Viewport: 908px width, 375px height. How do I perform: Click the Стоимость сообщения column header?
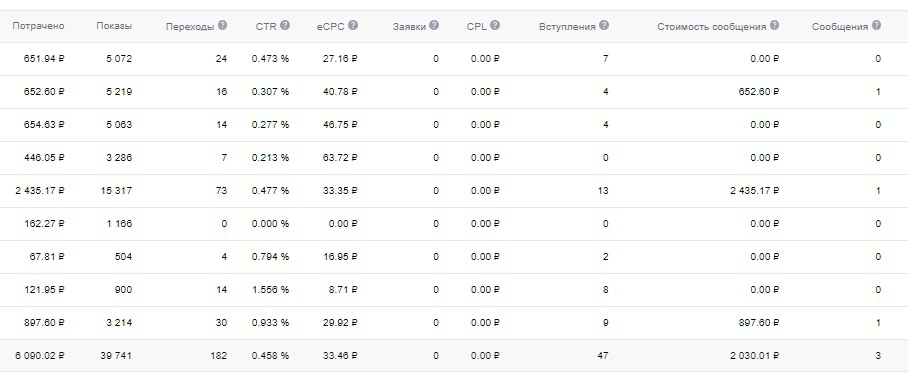pyautogui.click(x=712, y=27)
